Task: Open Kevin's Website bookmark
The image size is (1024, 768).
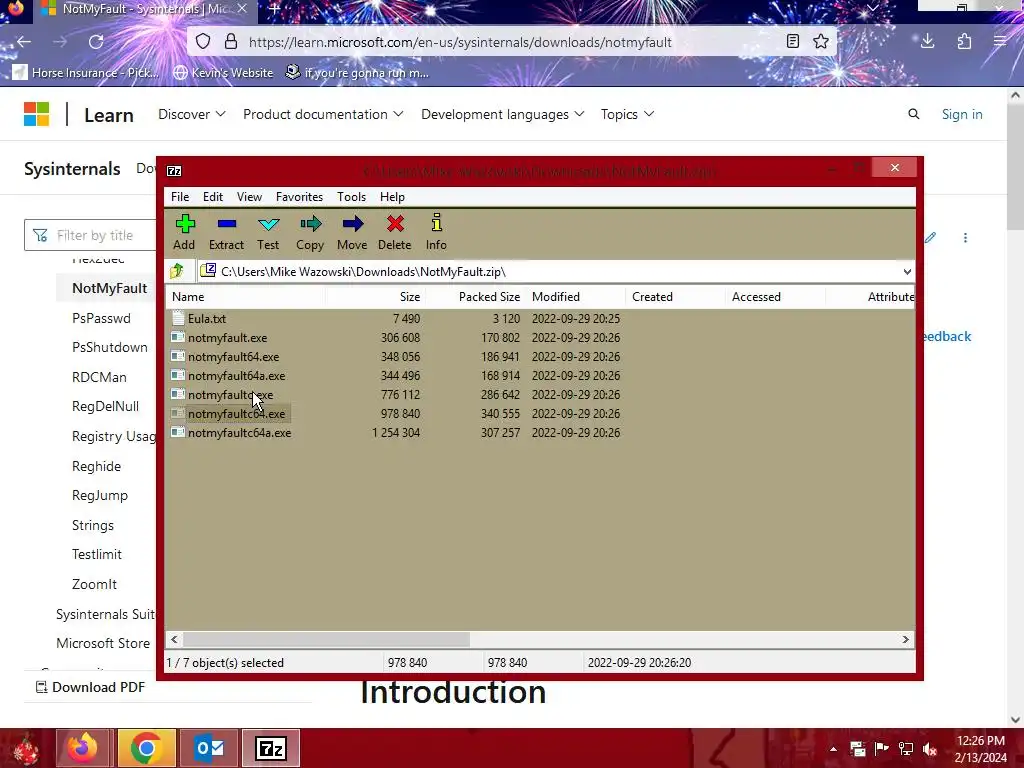Action: [223, 72]
